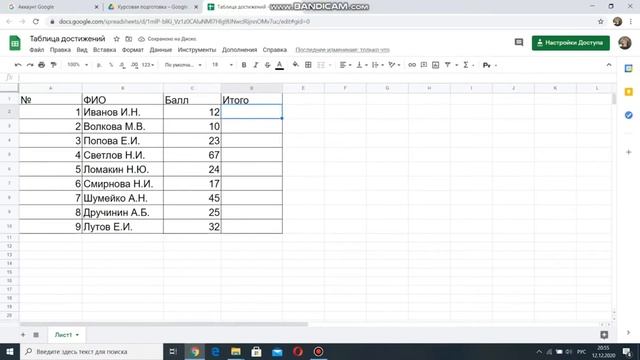The height and width of the screenshot is (360, 640).
Task: Undo the last action in toolbar
Action: click(18, 65)
